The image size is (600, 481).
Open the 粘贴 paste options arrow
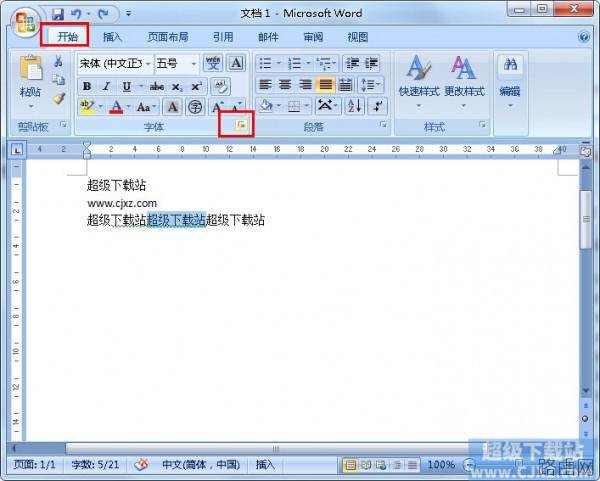tap(31, 106)
